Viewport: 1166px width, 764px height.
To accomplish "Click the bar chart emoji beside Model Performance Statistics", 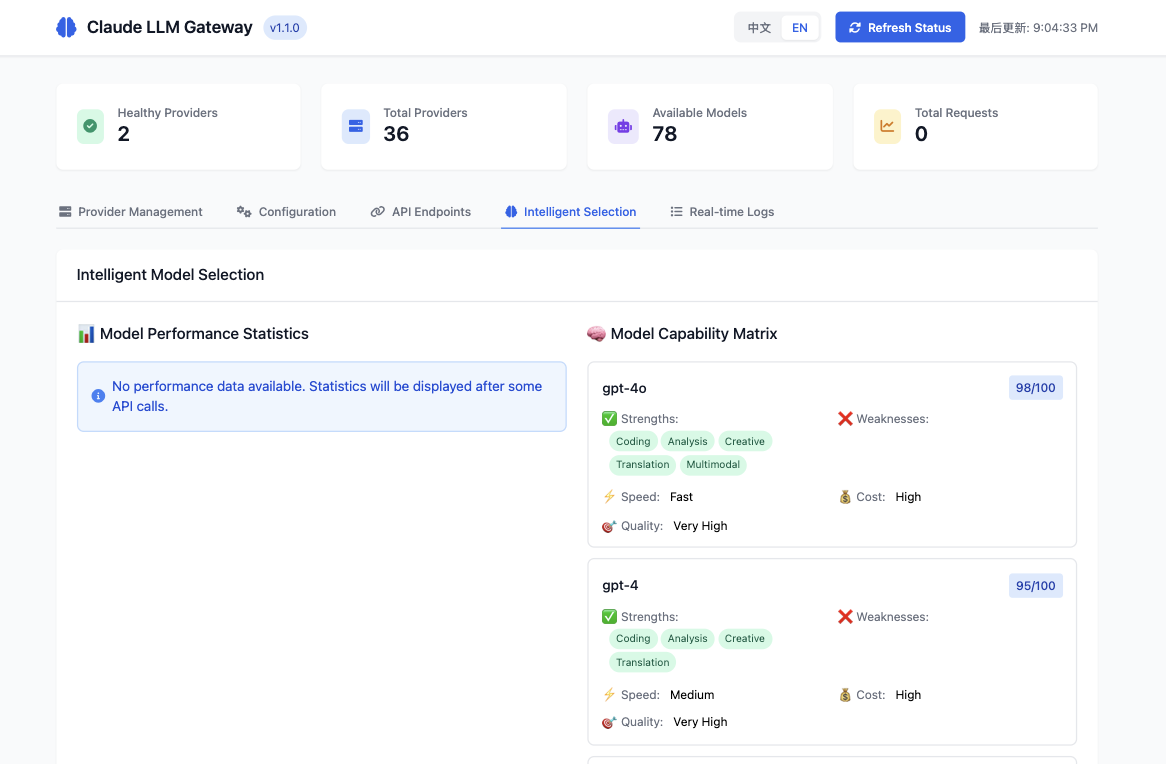I will click(x=86, y=333).
